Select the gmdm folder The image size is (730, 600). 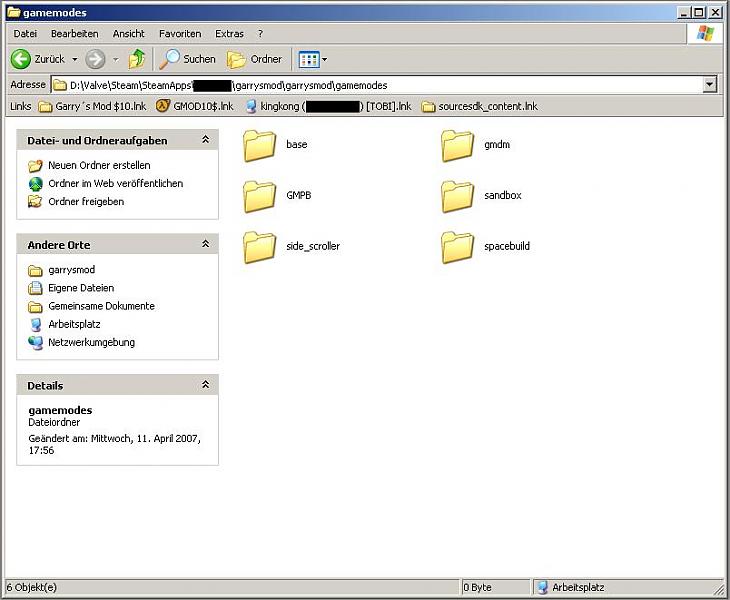point(459,145)
